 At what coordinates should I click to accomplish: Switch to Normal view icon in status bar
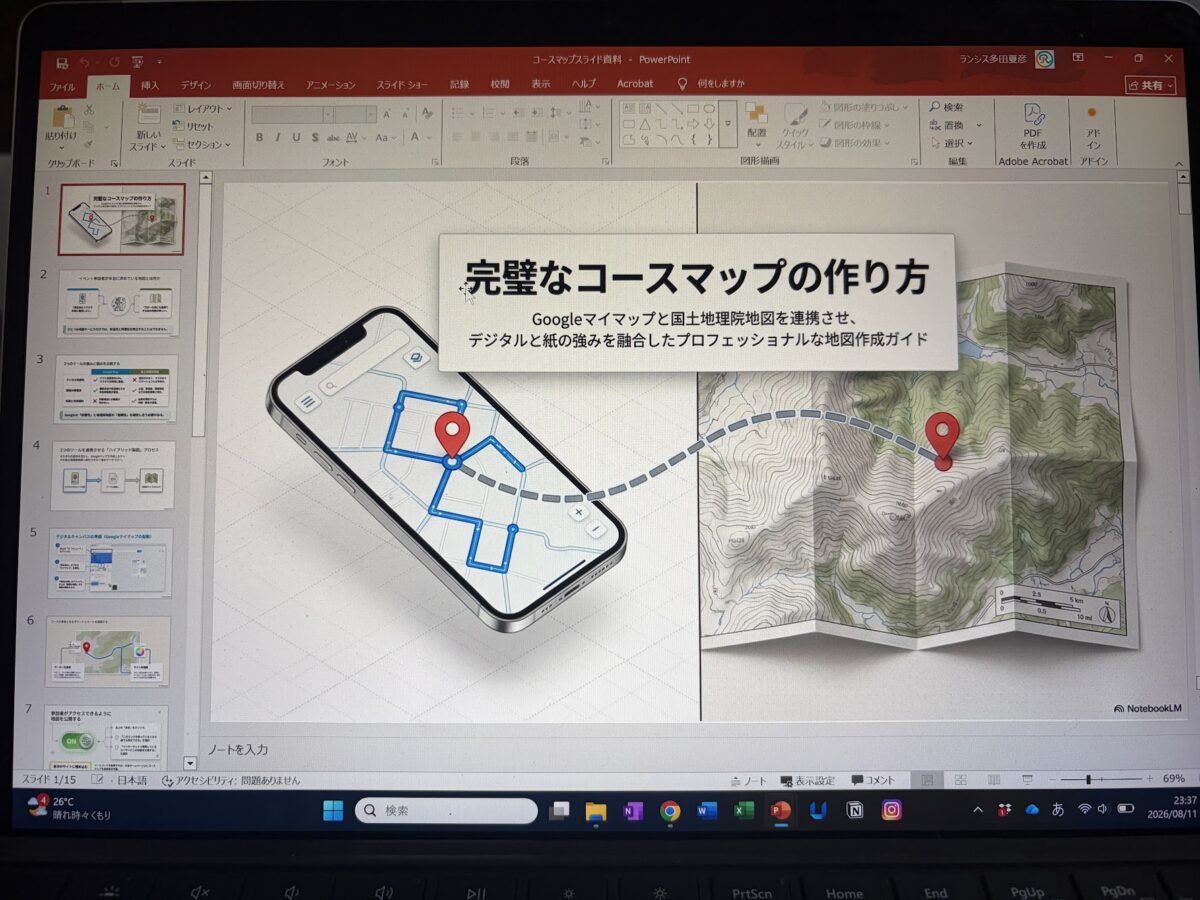pos(927,779)
